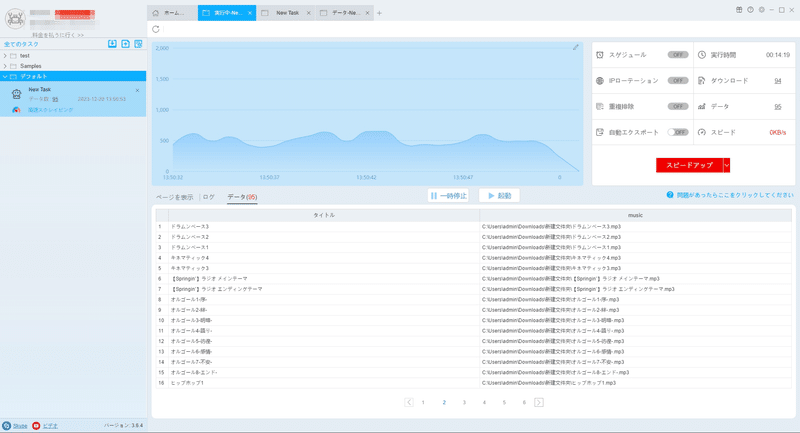
Task: Toggle the スケジュール switch
Action: pos(678,55)
